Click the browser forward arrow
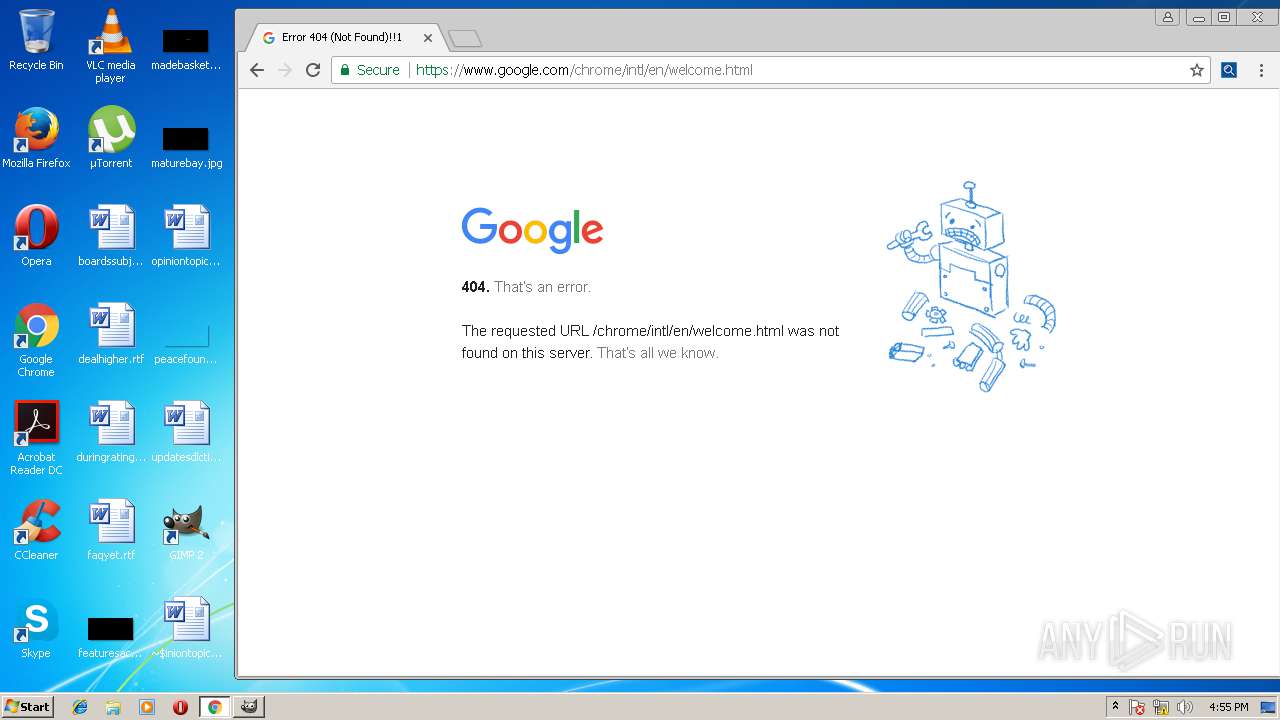The image size is (1280, 720). point(285,70)
